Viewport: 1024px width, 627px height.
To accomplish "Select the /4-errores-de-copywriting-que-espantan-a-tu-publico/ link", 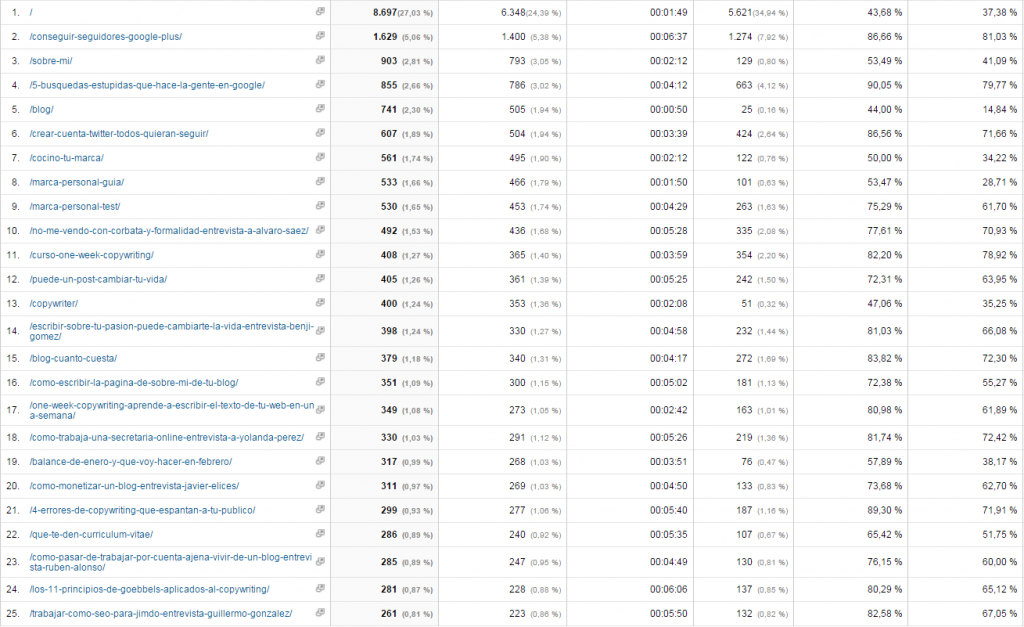I will [142, 510].
